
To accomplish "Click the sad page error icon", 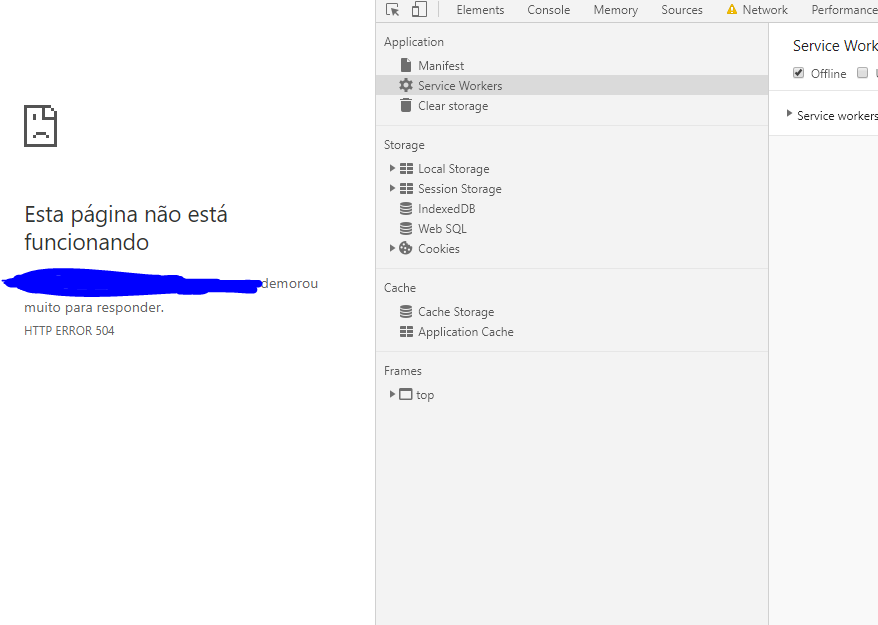I will (x=40, y=126).
